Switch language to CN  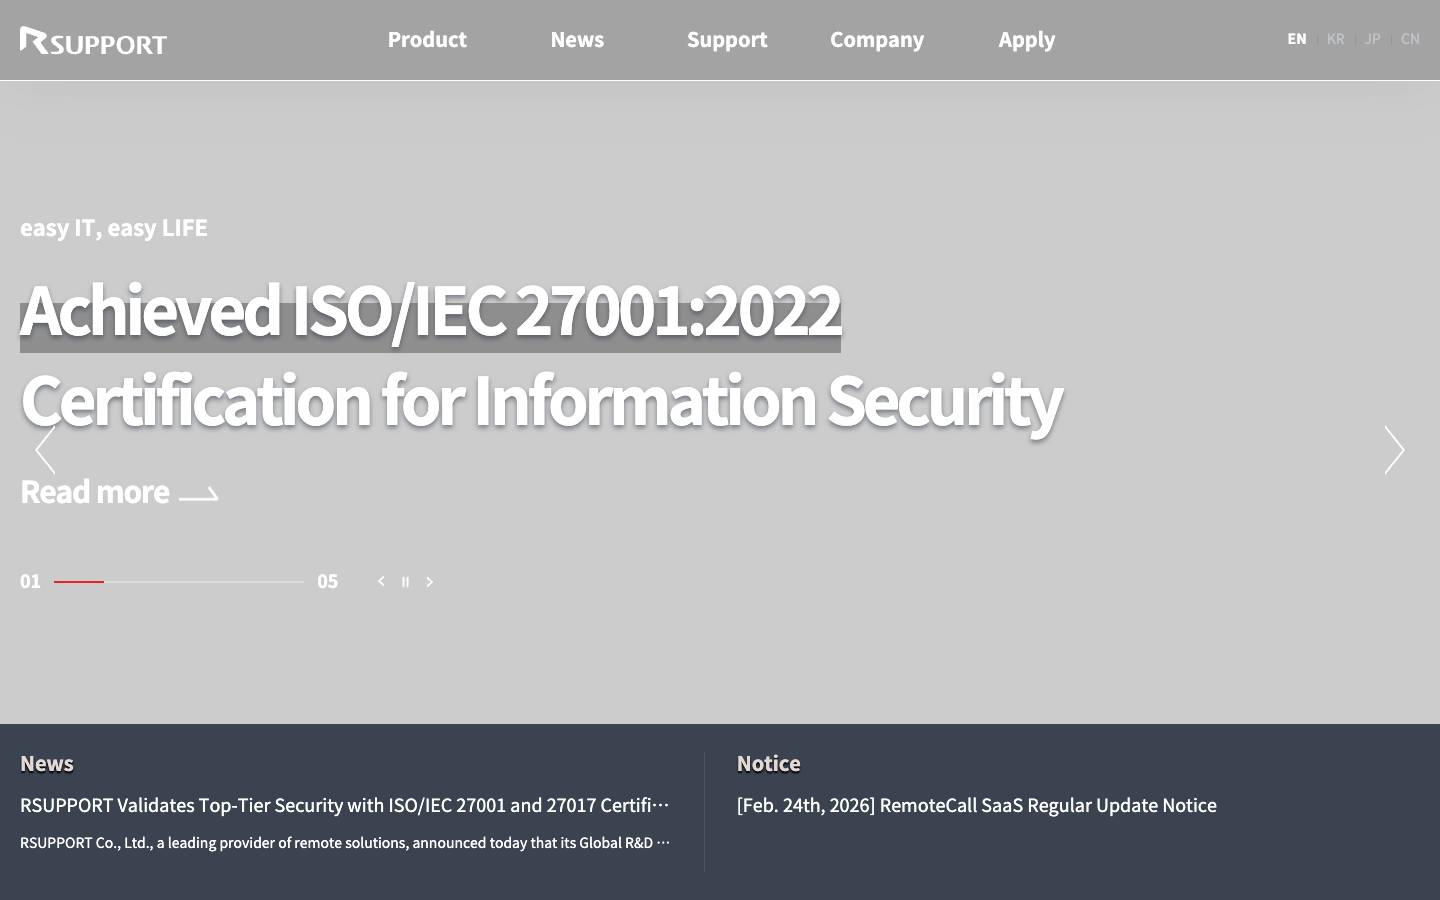click(x=1410, y=39)
